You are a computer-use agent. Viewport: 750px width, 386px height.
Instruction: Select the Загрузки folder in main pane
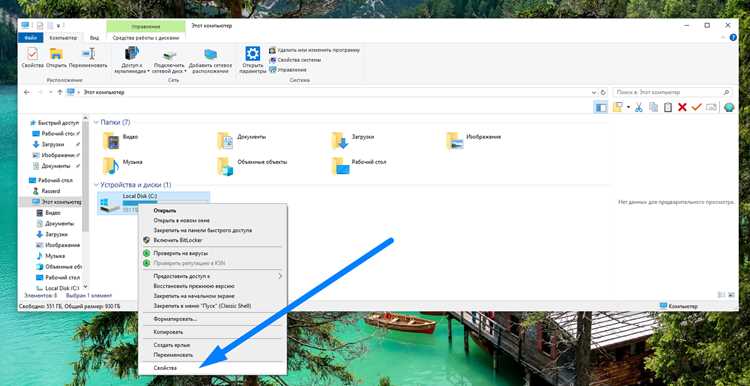[x=353, y=141]
